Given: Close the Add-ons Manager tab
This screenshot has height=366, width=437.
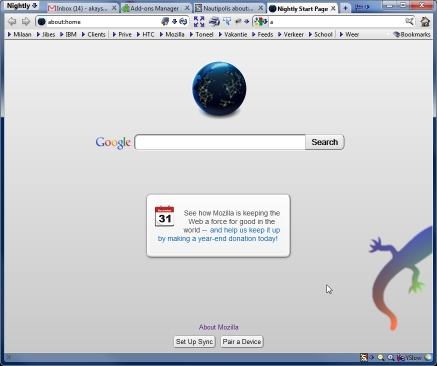Looking at the screenshot, I should click(x=187, y=8).
